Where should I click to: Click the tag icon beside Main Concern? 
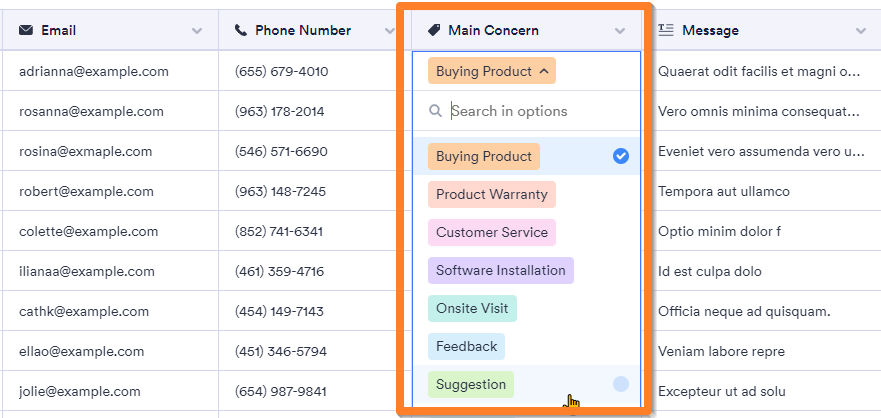click(434, 31)
